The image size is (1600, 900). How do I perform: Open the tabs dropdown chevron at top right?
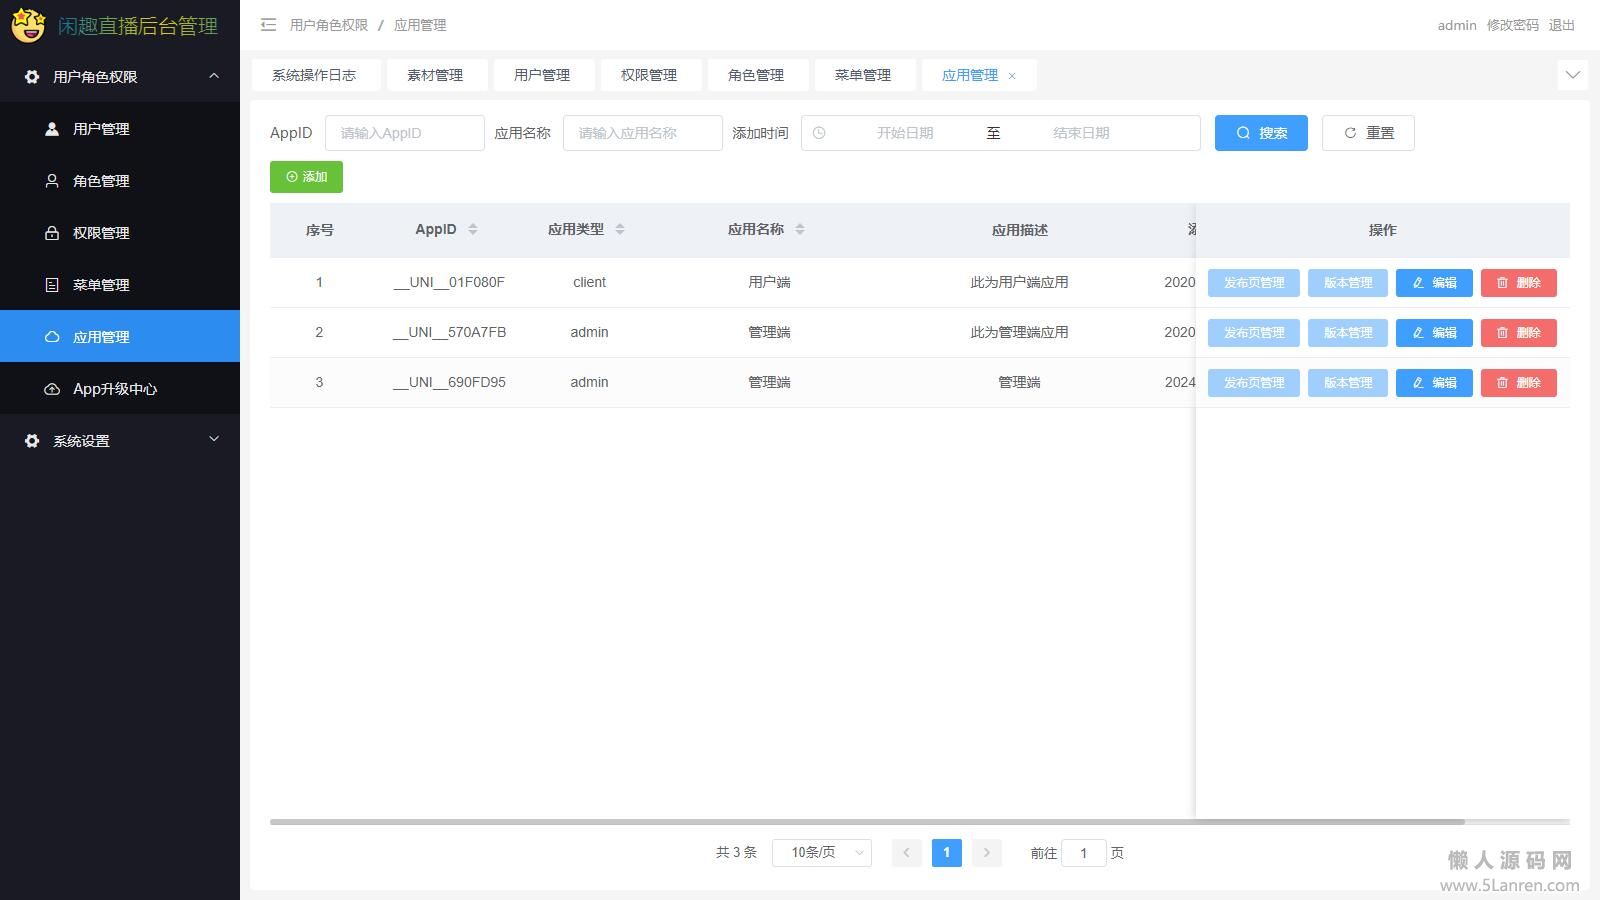pos(1572,75)
